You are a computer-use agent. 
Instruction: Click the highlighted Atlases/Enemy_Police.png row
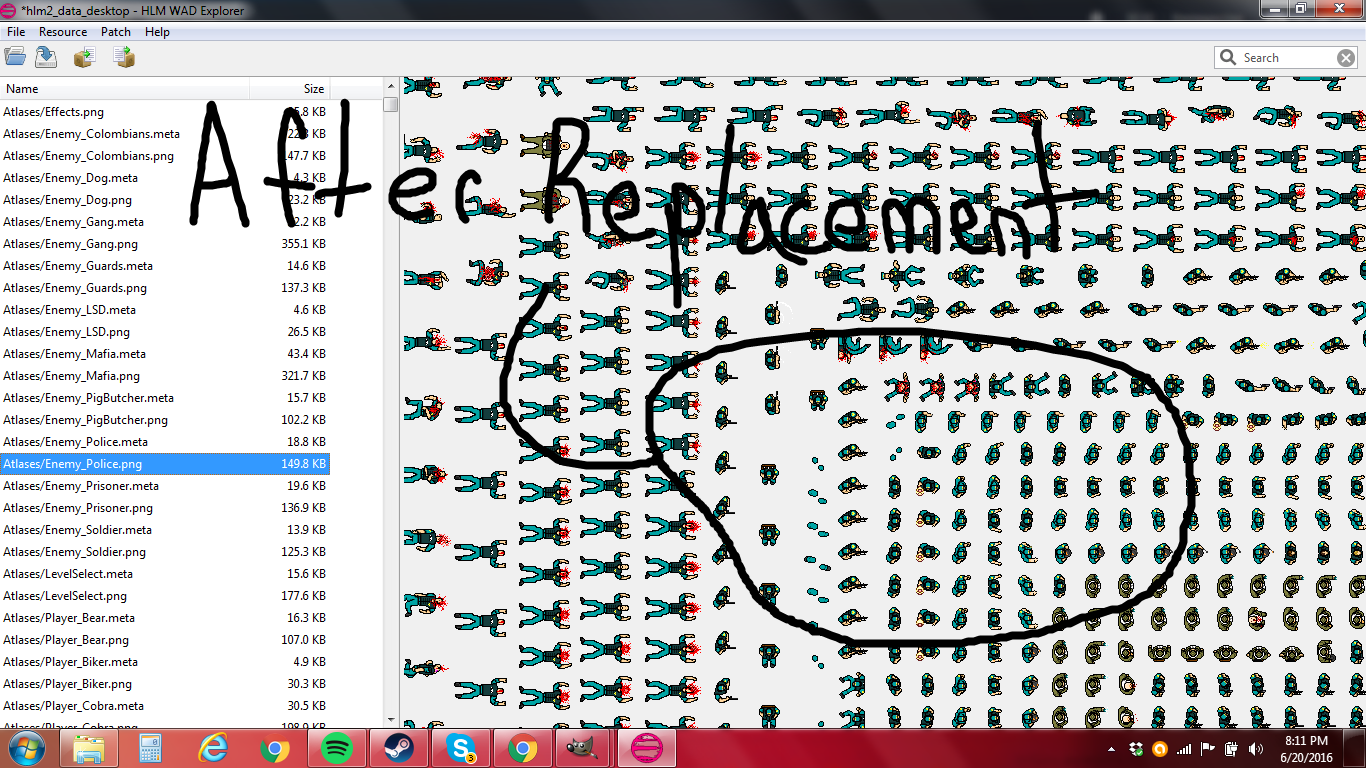click(x=164, y=464)
